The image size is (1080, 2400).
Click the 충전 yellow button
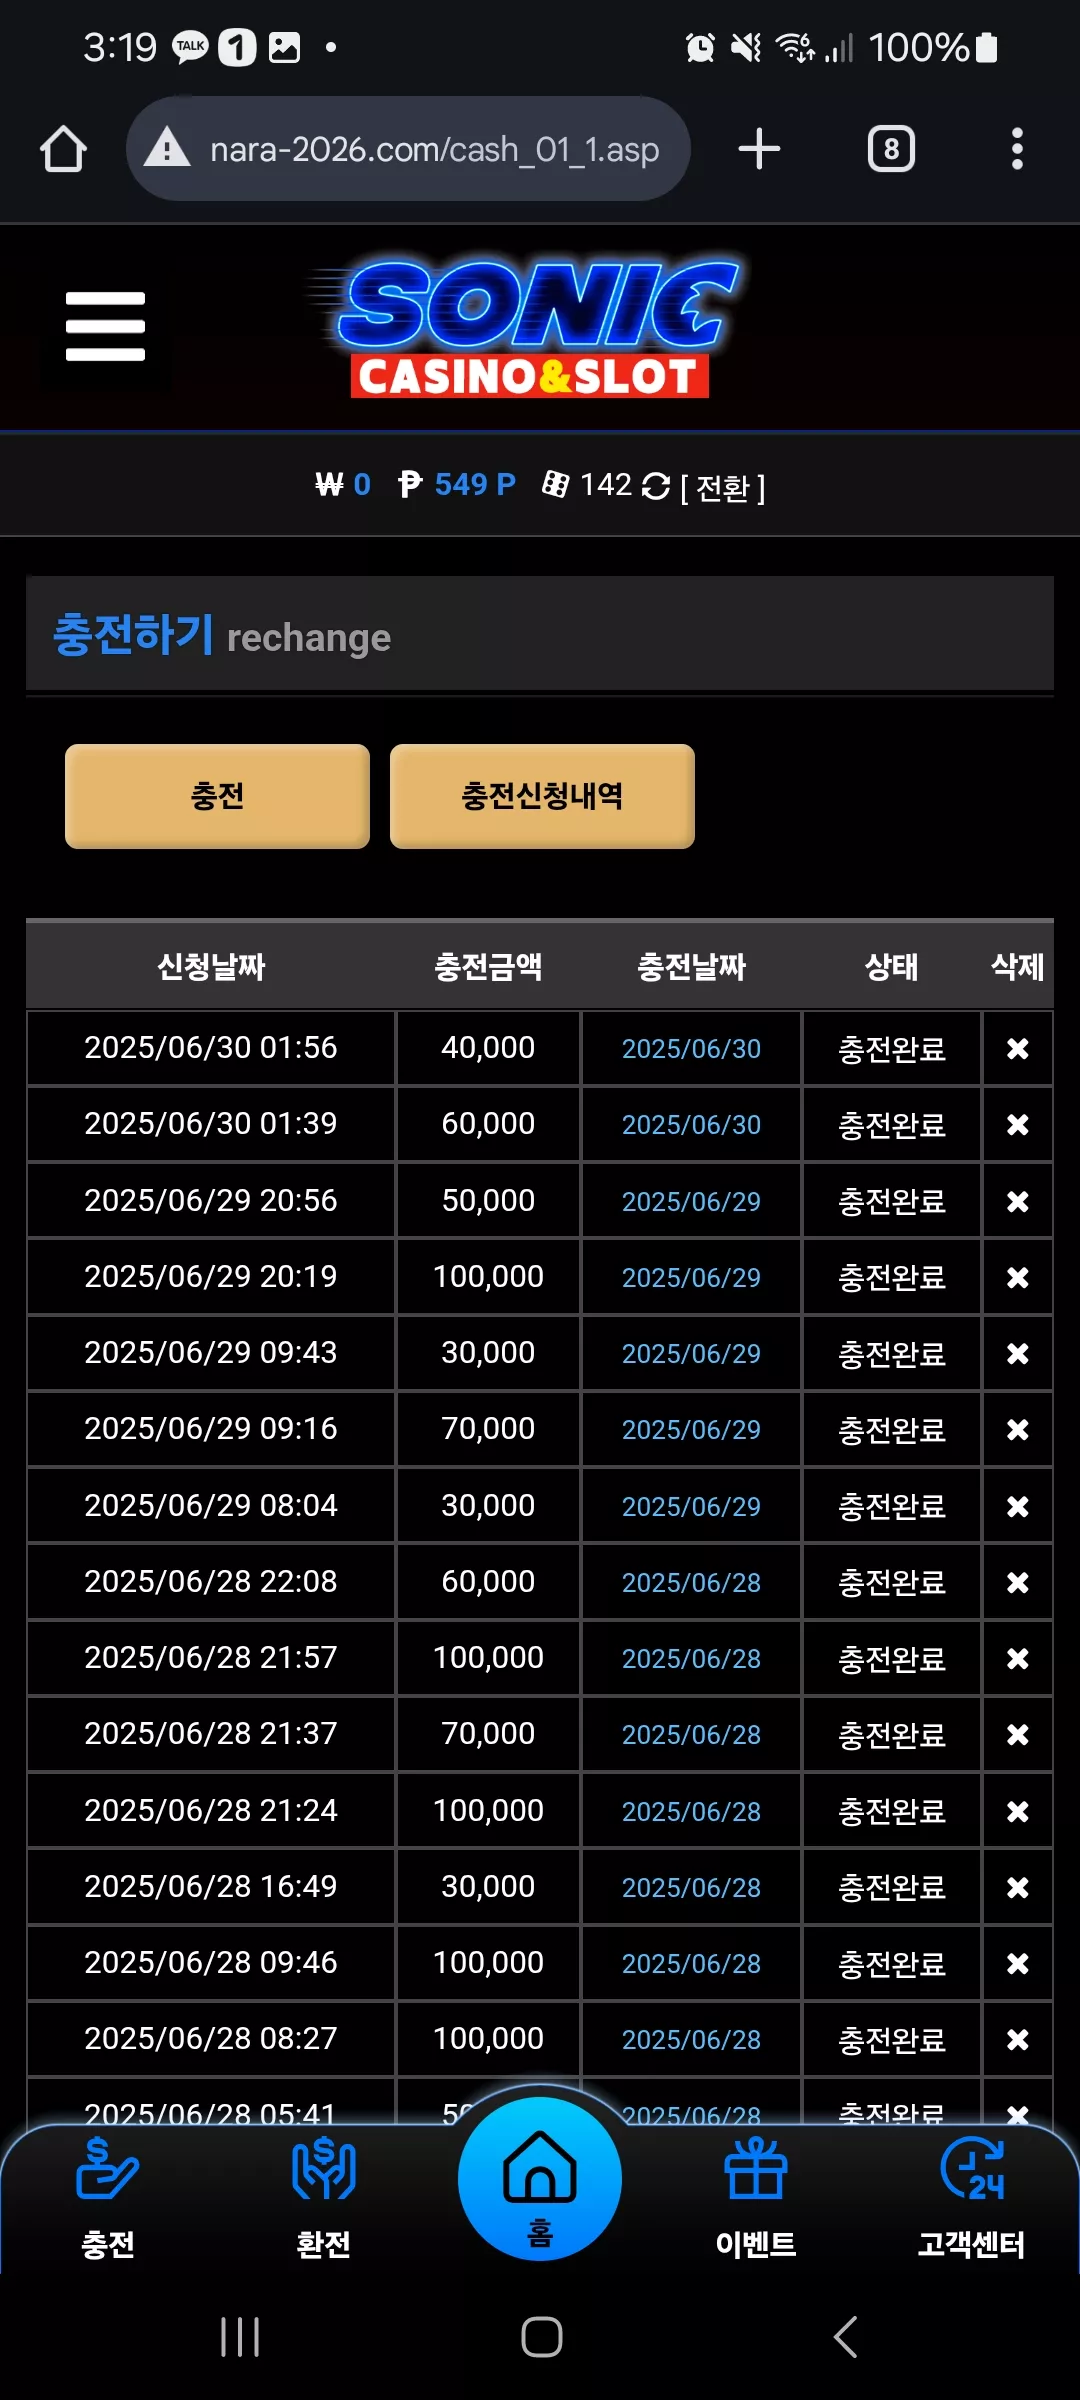click(x=217, y=796)
